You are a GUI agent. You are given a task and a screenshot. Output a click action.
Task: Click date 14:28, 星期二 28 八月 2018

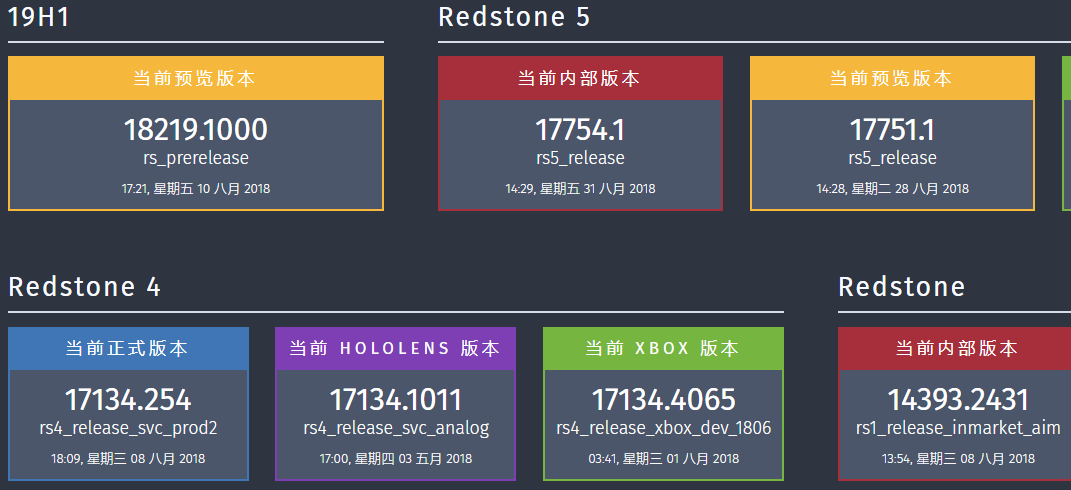click(x=892, y=189)
